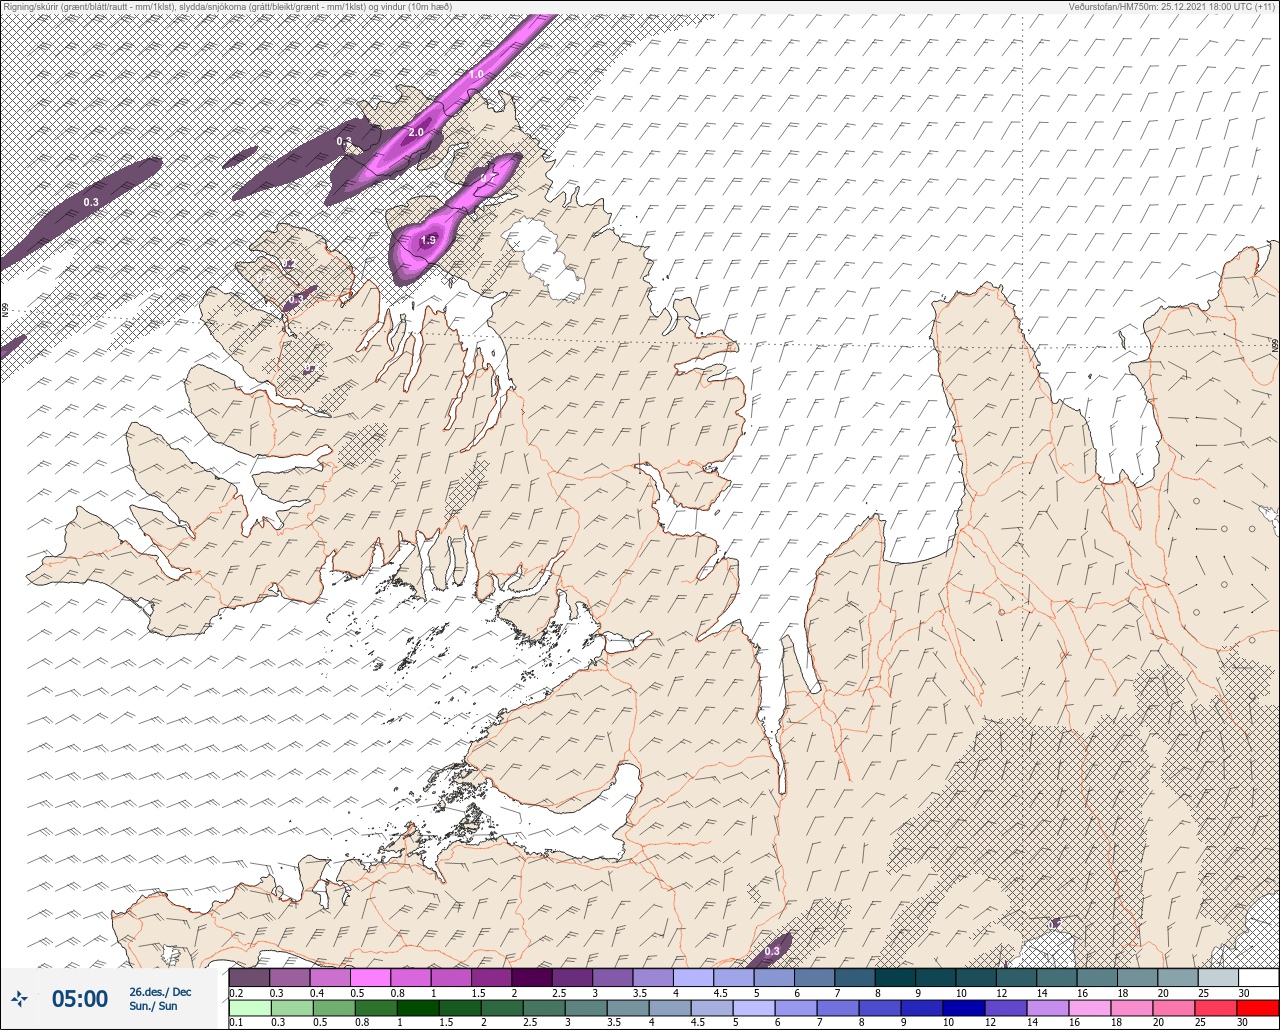Click the darkest purple 2 snow legend swatch
Screen dimensions: 1280x1030
(x=531, y=977)
